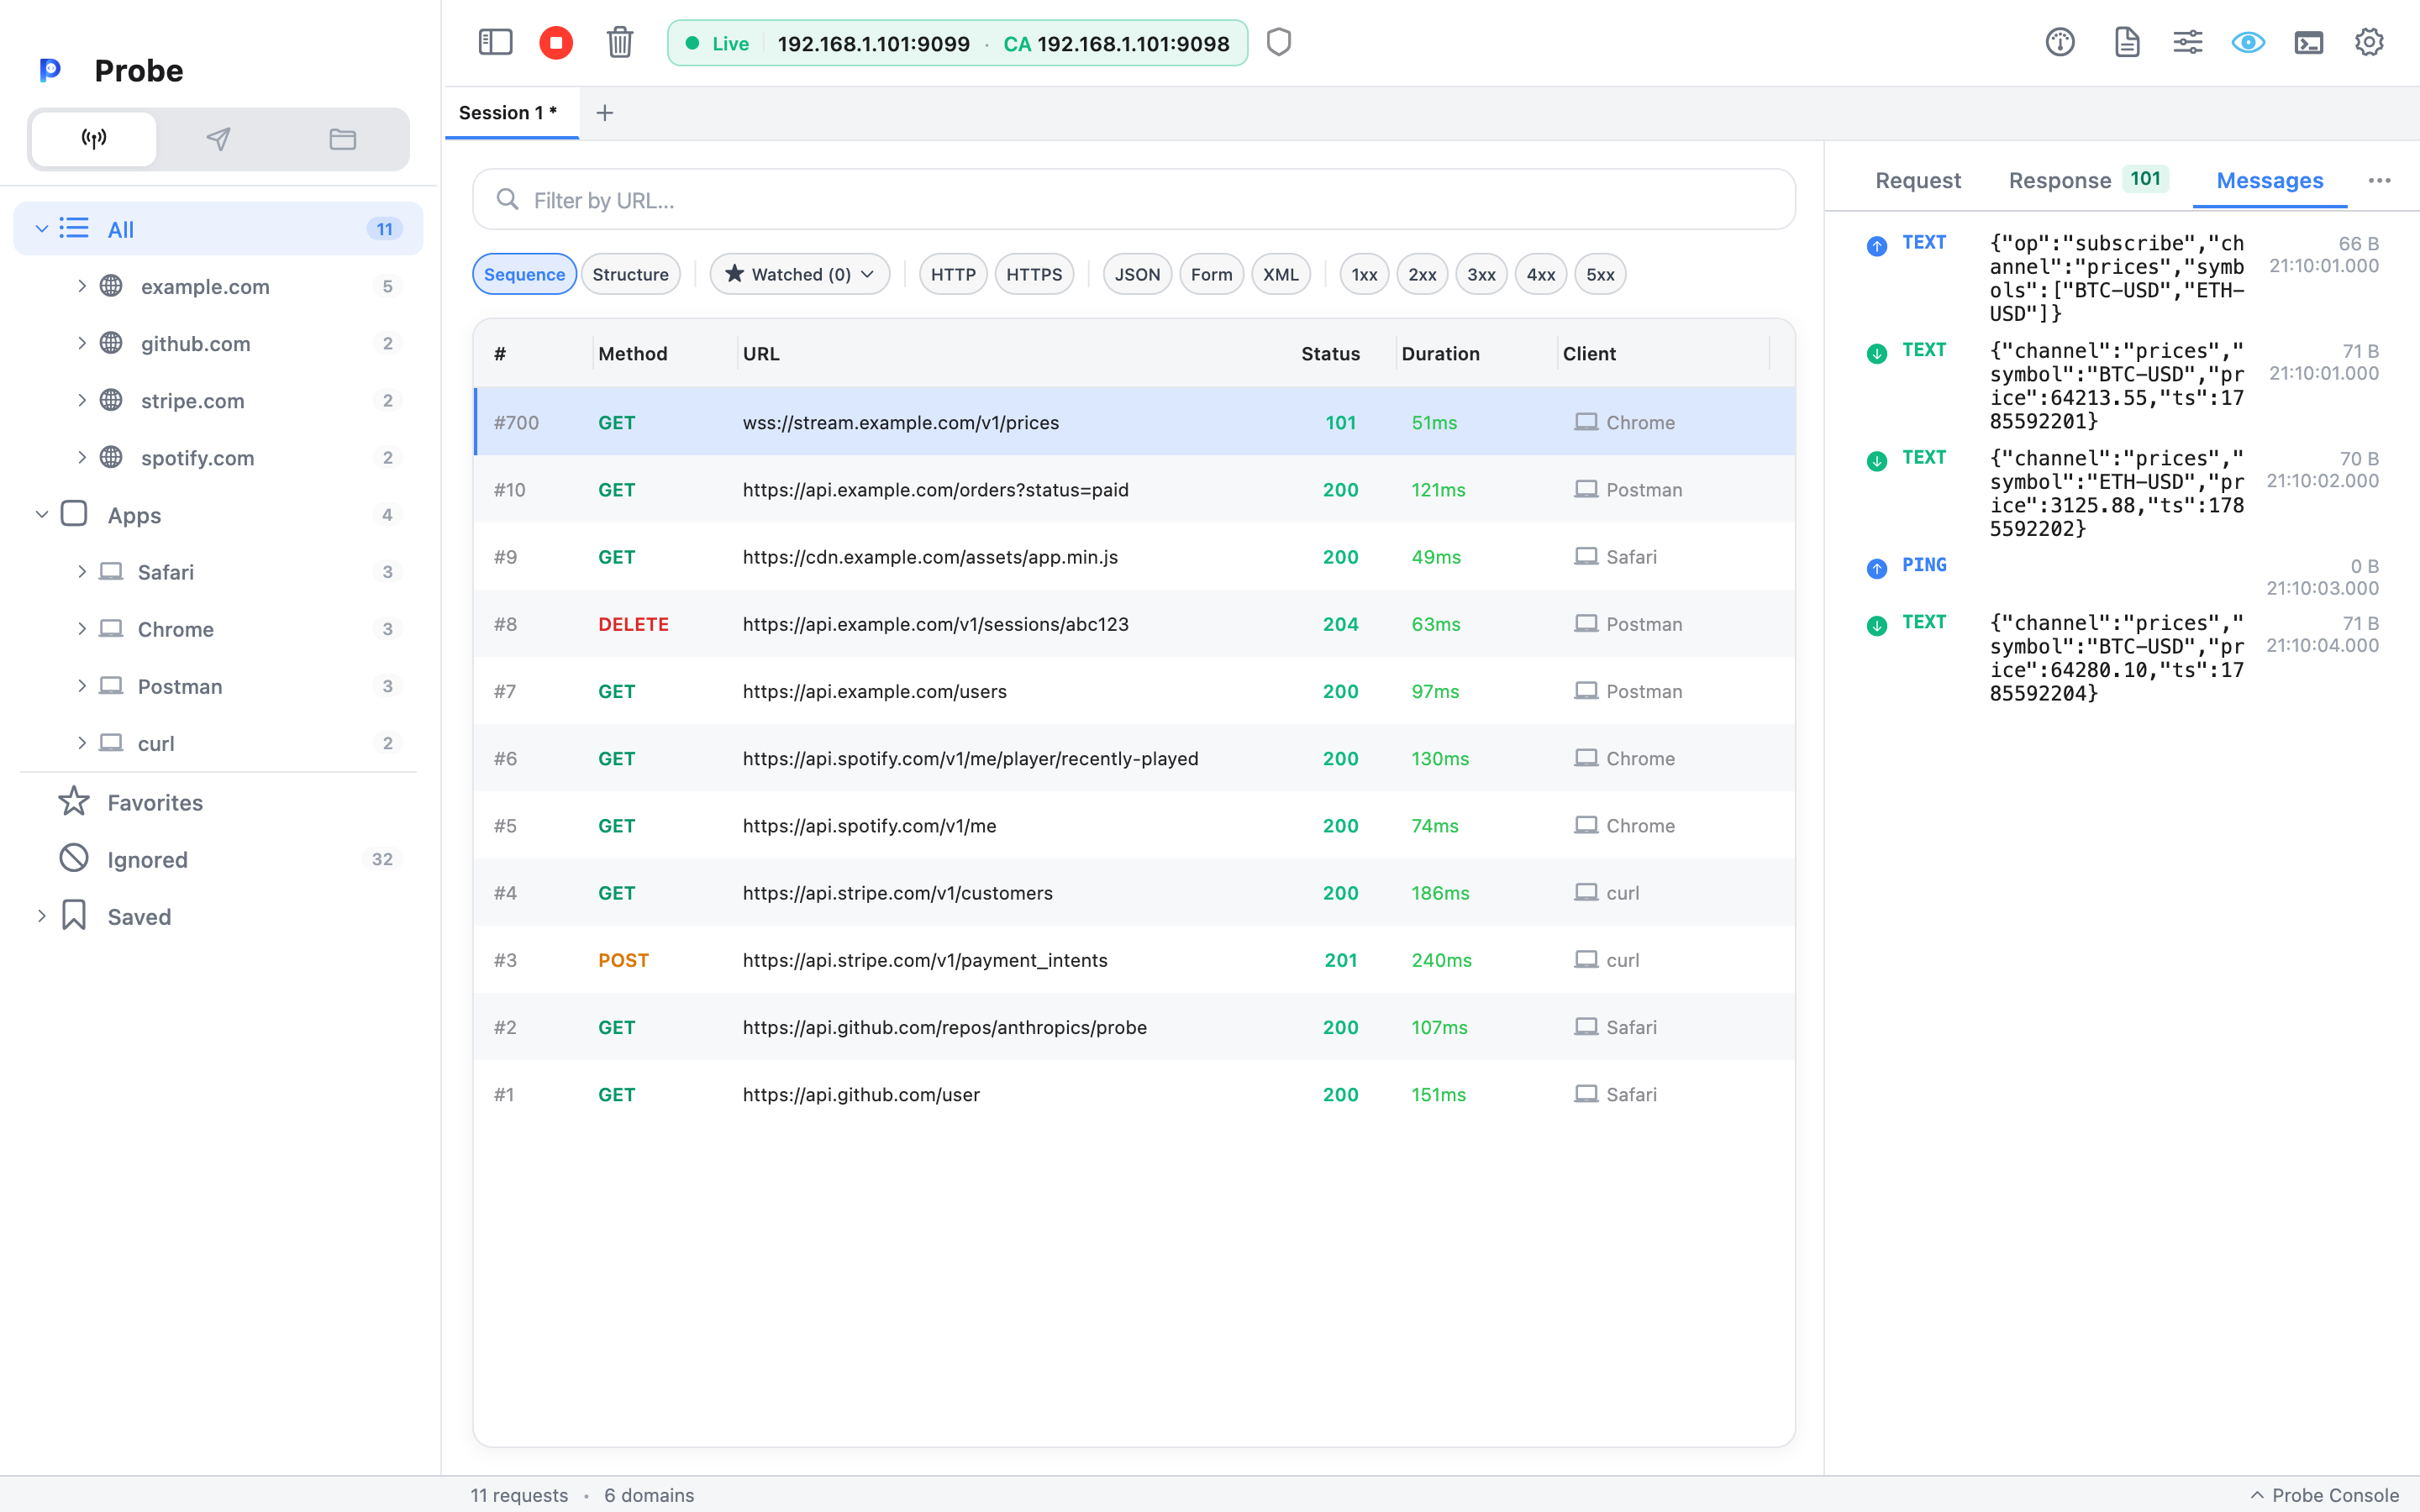This screenshot has width=2420, height=1512.
Task: Click the download arrow icon on ETH-USD message
Action: (1877, 461)
